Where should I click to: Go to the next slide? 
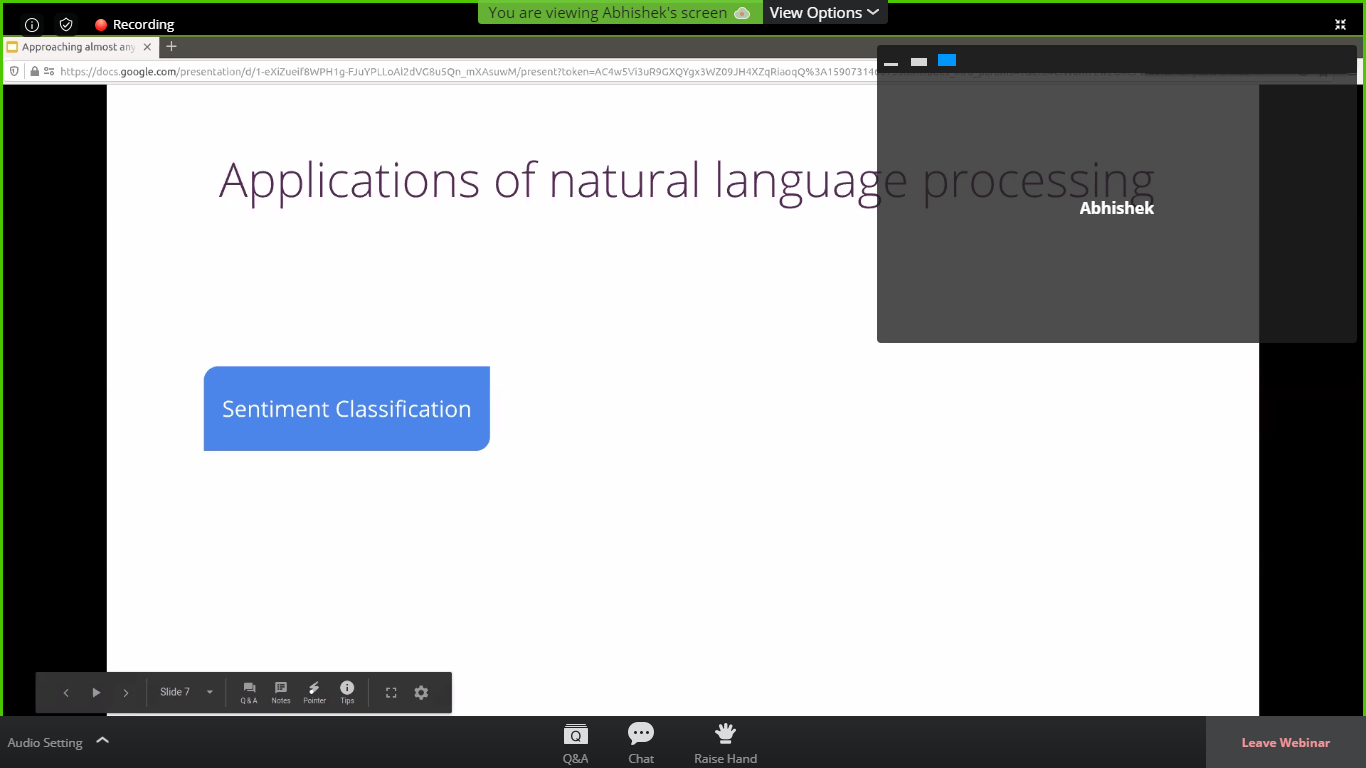126,692
